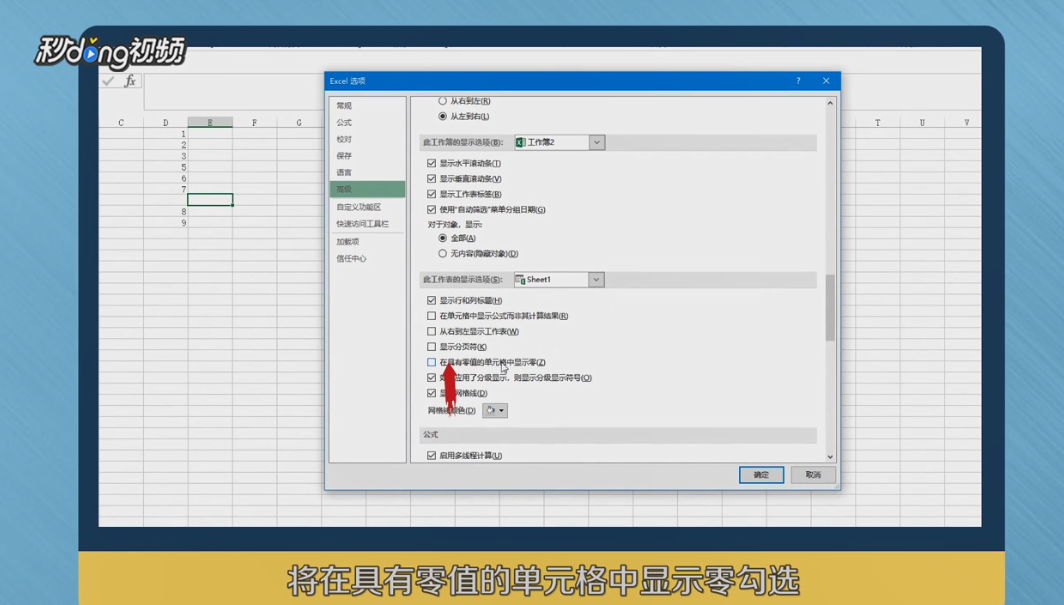Open the 网格线颜色 paint bucket color picker
The height and width of the screenshot is (605, 1064).
point(495,410)
